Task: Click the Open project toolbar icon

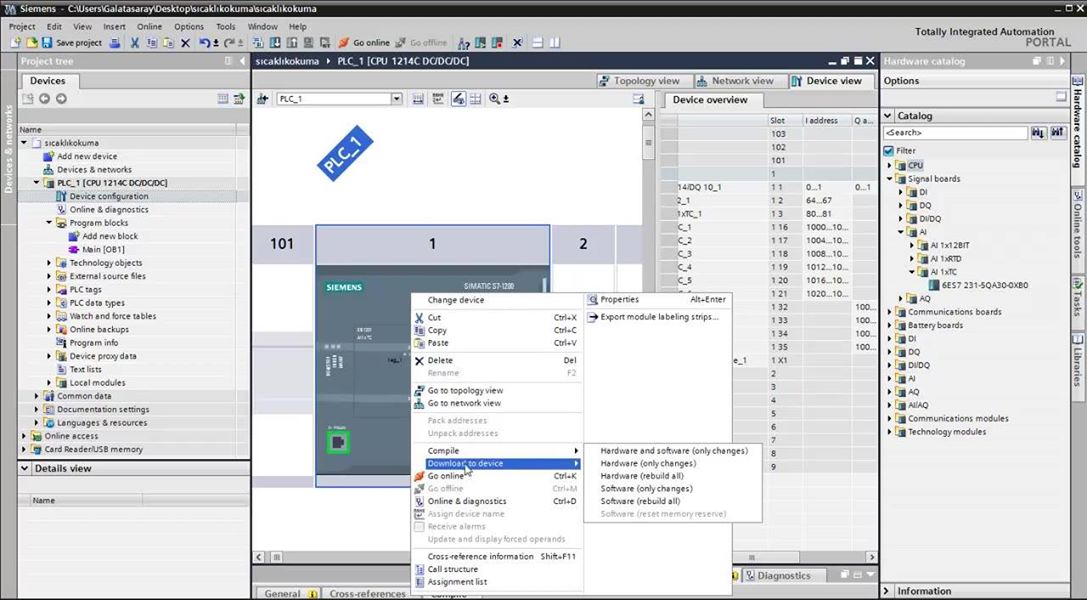Action: pos(32,43)
